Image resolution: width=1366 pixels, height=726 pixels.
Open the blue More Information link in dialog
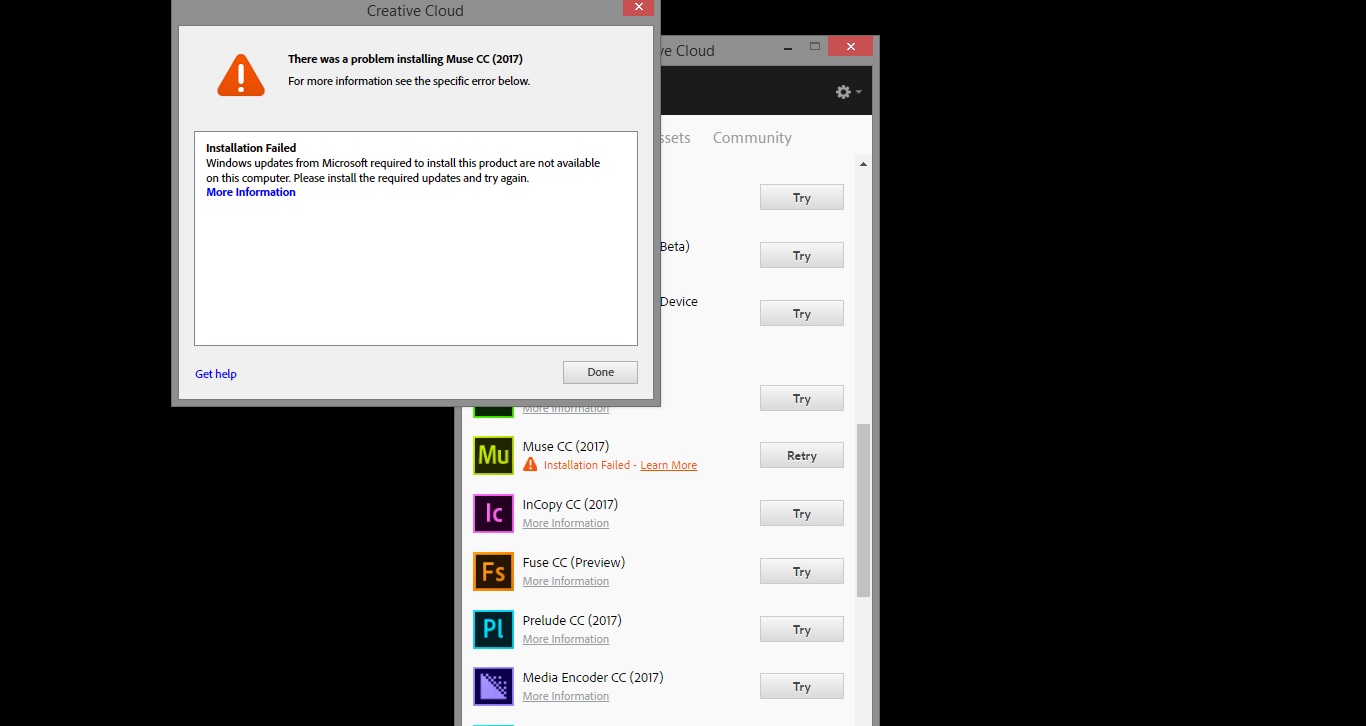tap(251, 192)
